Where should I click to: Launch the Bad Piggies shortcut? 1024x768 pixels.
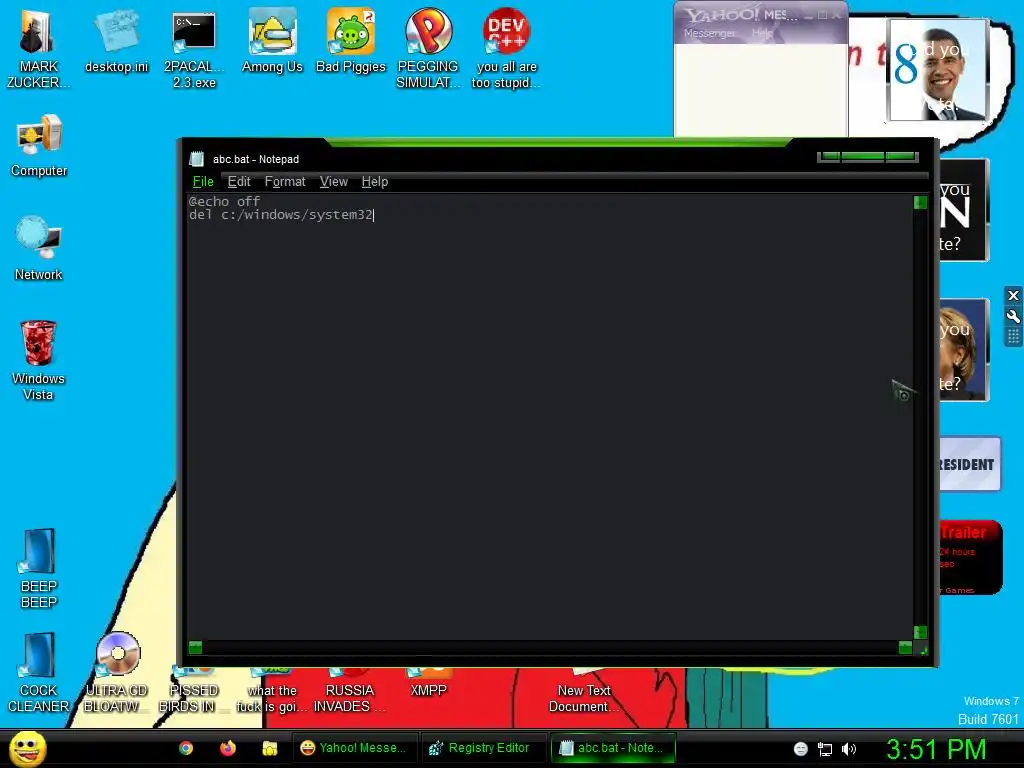(x=351, y=40)
